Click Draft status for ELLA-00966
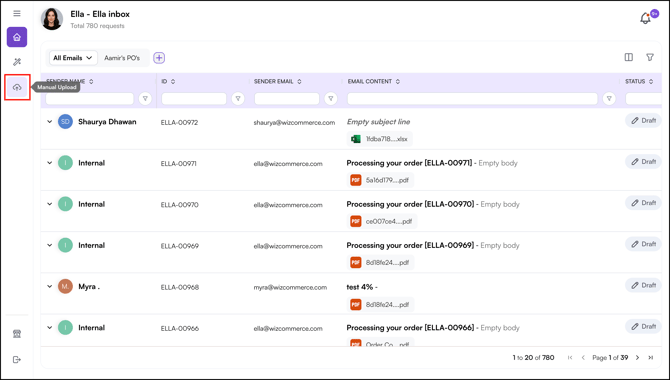This screenshot has width=670, height=380. pos(643,326)
